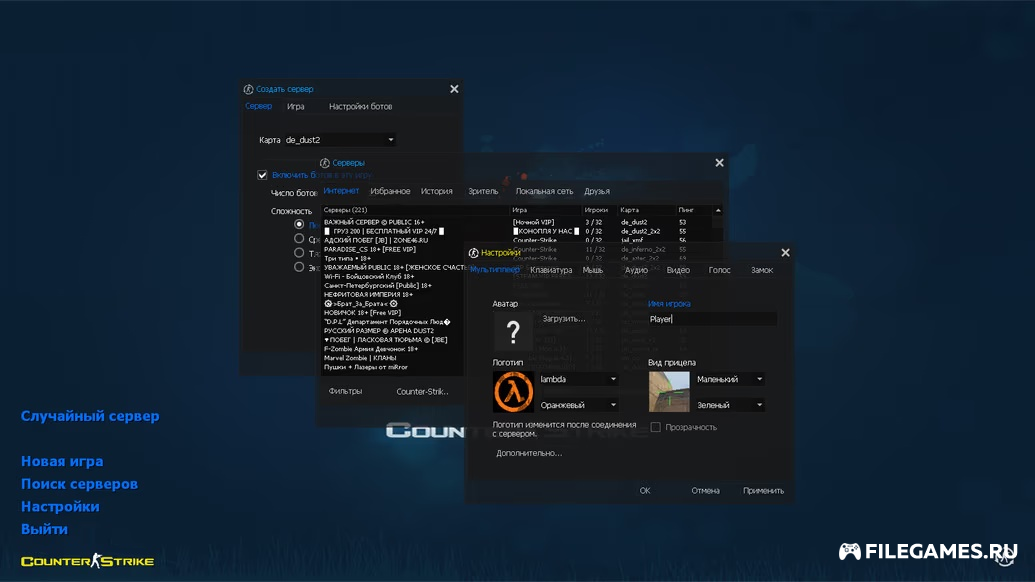
Task: Click the Загрузить... avatar button
Action: coord(564,319)
